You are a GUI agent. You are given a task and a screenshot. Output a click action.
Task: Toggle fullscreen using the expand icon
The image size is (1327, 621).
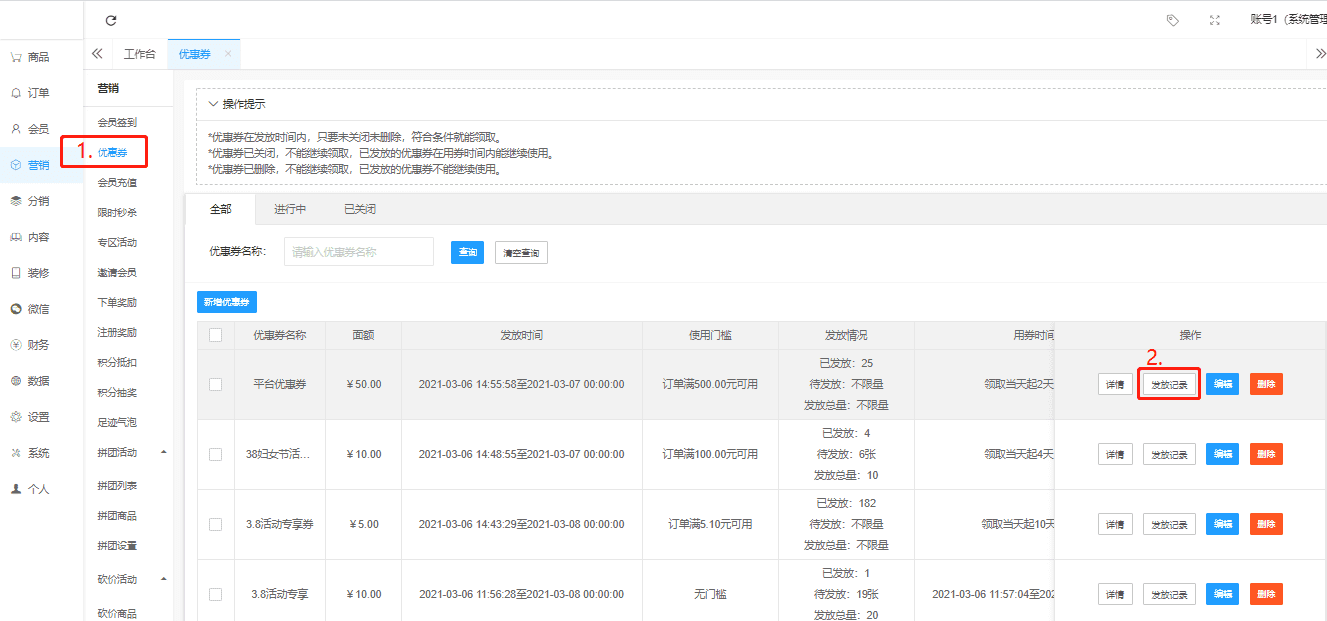point(1215,20)
